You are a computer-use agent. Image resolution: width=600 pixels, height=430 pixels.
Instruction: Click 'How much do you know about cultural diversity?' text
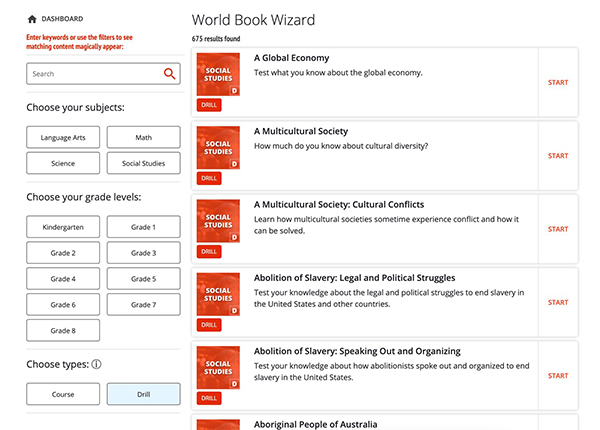341,146
